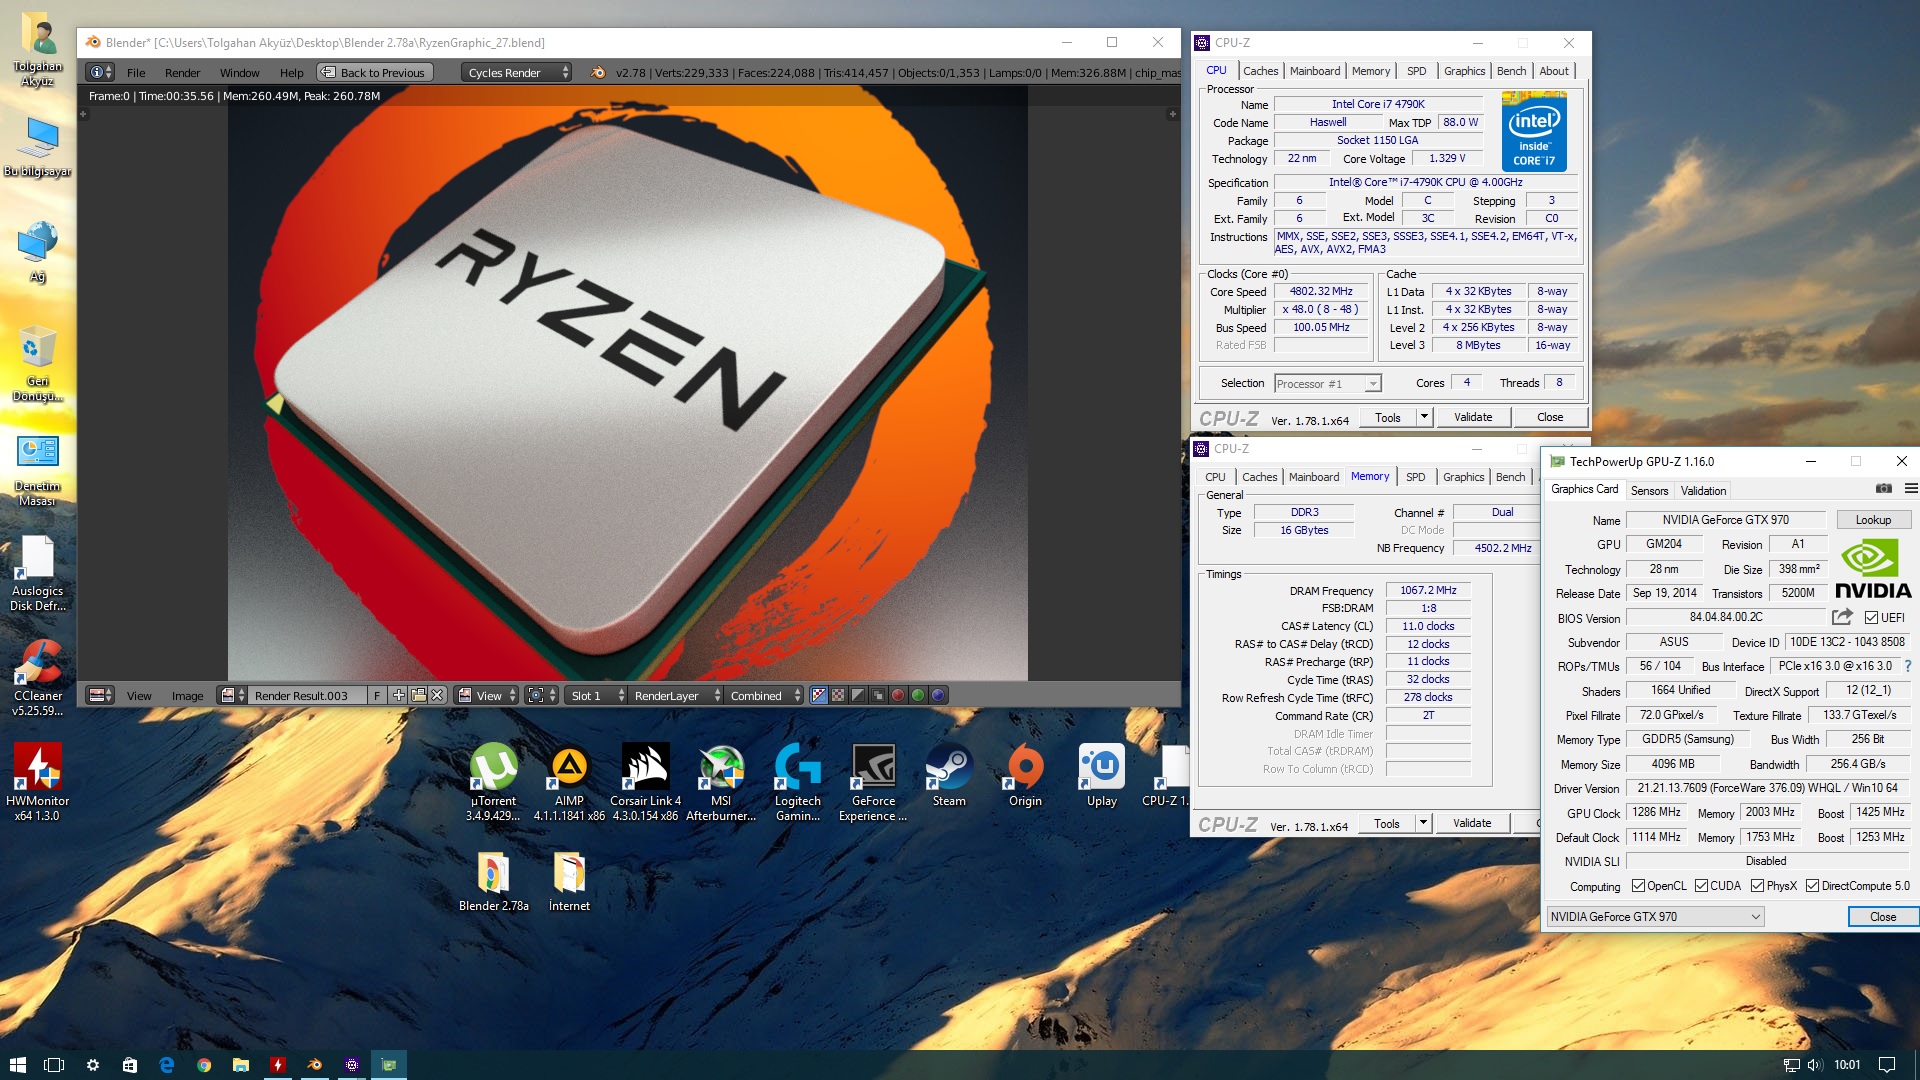
Task: Toggle fake user F button for the render result
Action: [x=377, y=695]
